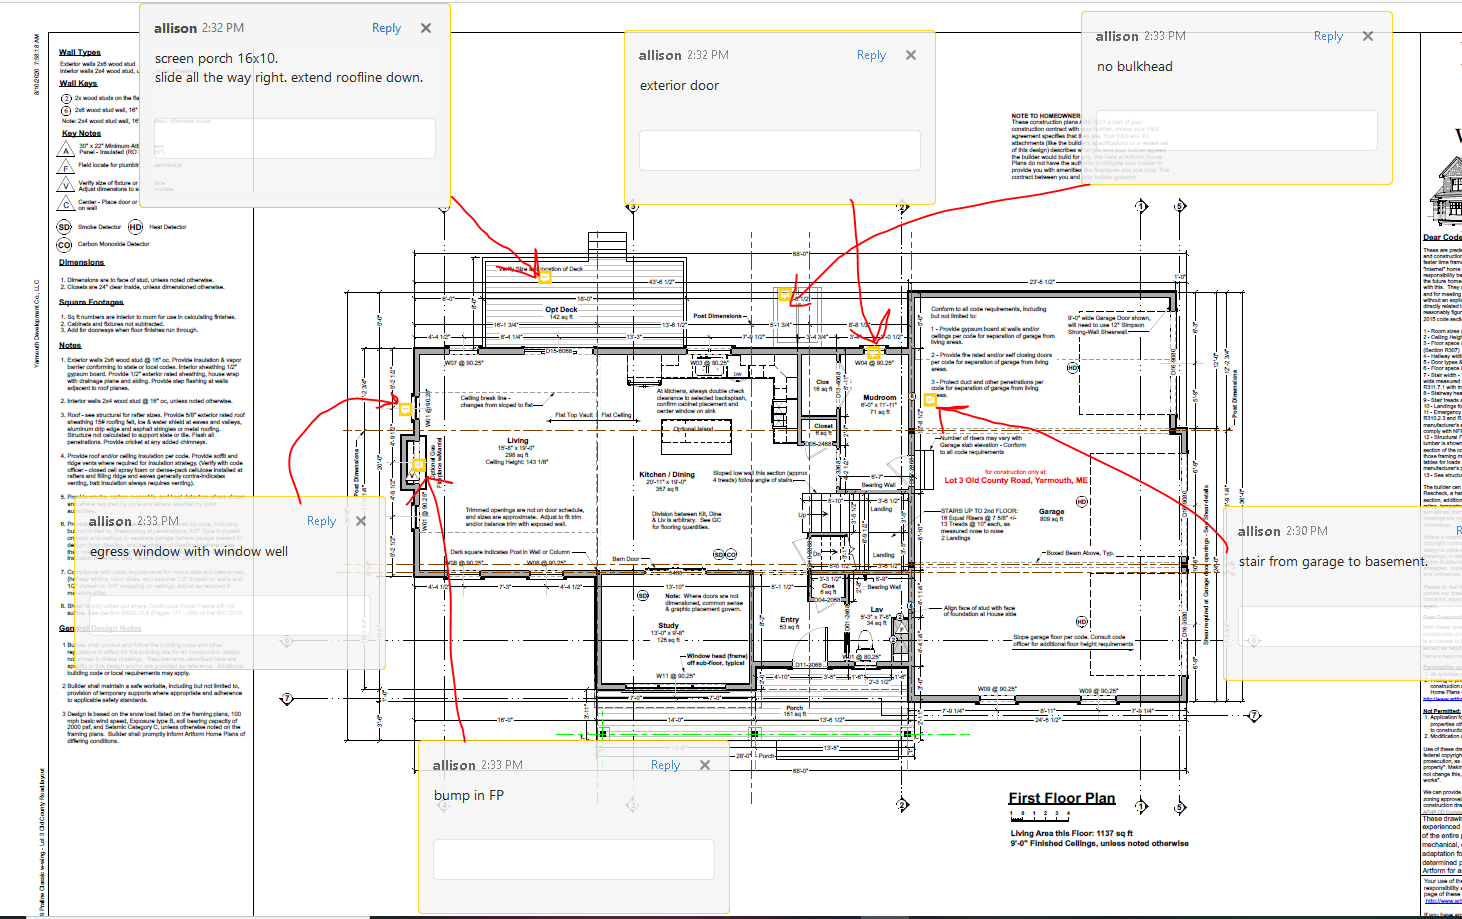The width and height of the screenshot is (1462, 919).
Task: Select the yellow comment marker on the Opt Deck
Action: [x=545, y=277]
